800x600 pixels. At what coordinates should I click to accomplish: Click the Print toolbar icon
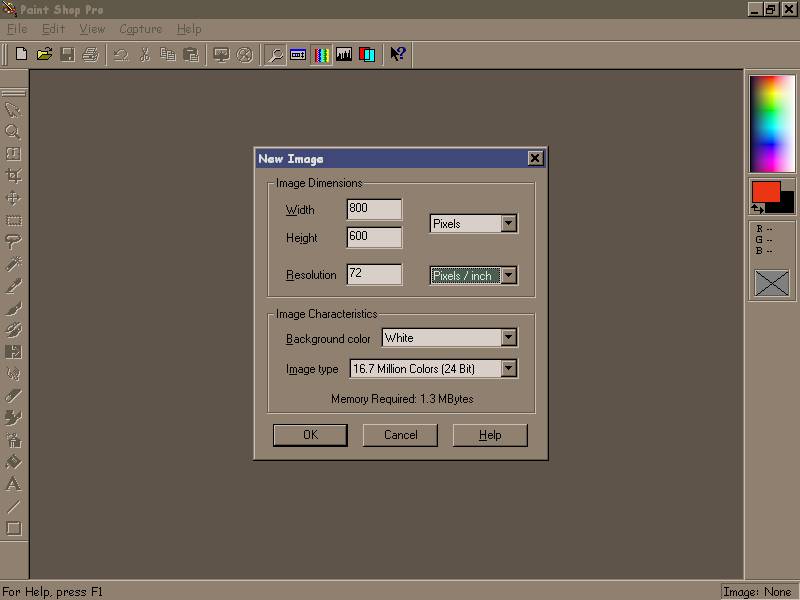point(90,54)
